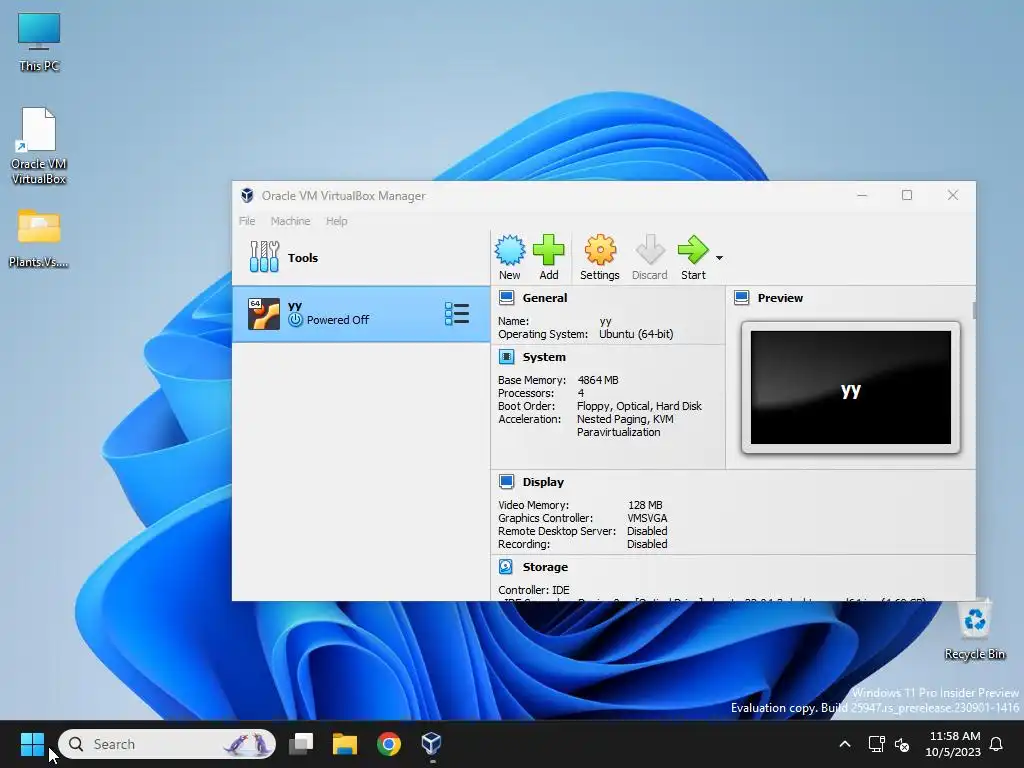Screen dimensions: 1024x768
Task: Select the Plants.Vs folder on desktop
Action: point(39,238)
